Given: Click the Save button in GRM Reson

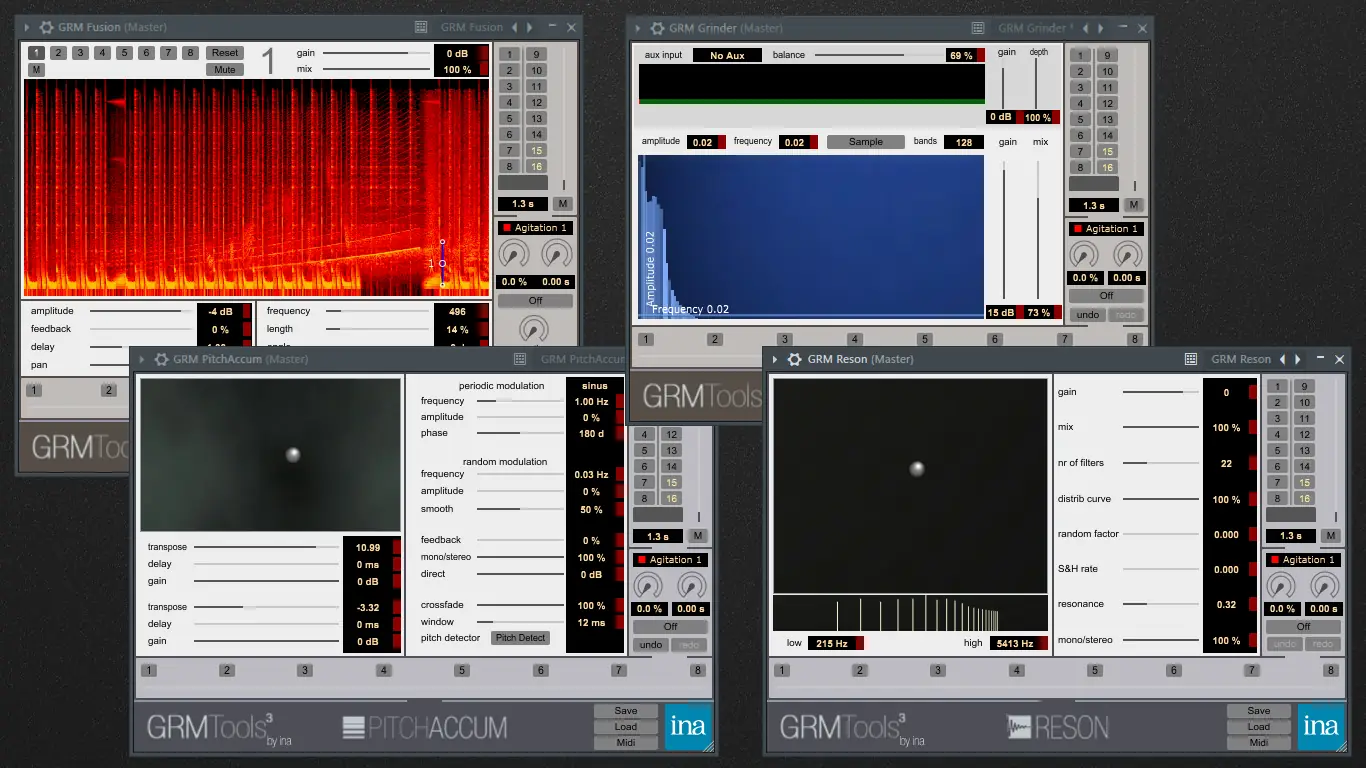Looking at the screenshot, I should click(1259, 711).
